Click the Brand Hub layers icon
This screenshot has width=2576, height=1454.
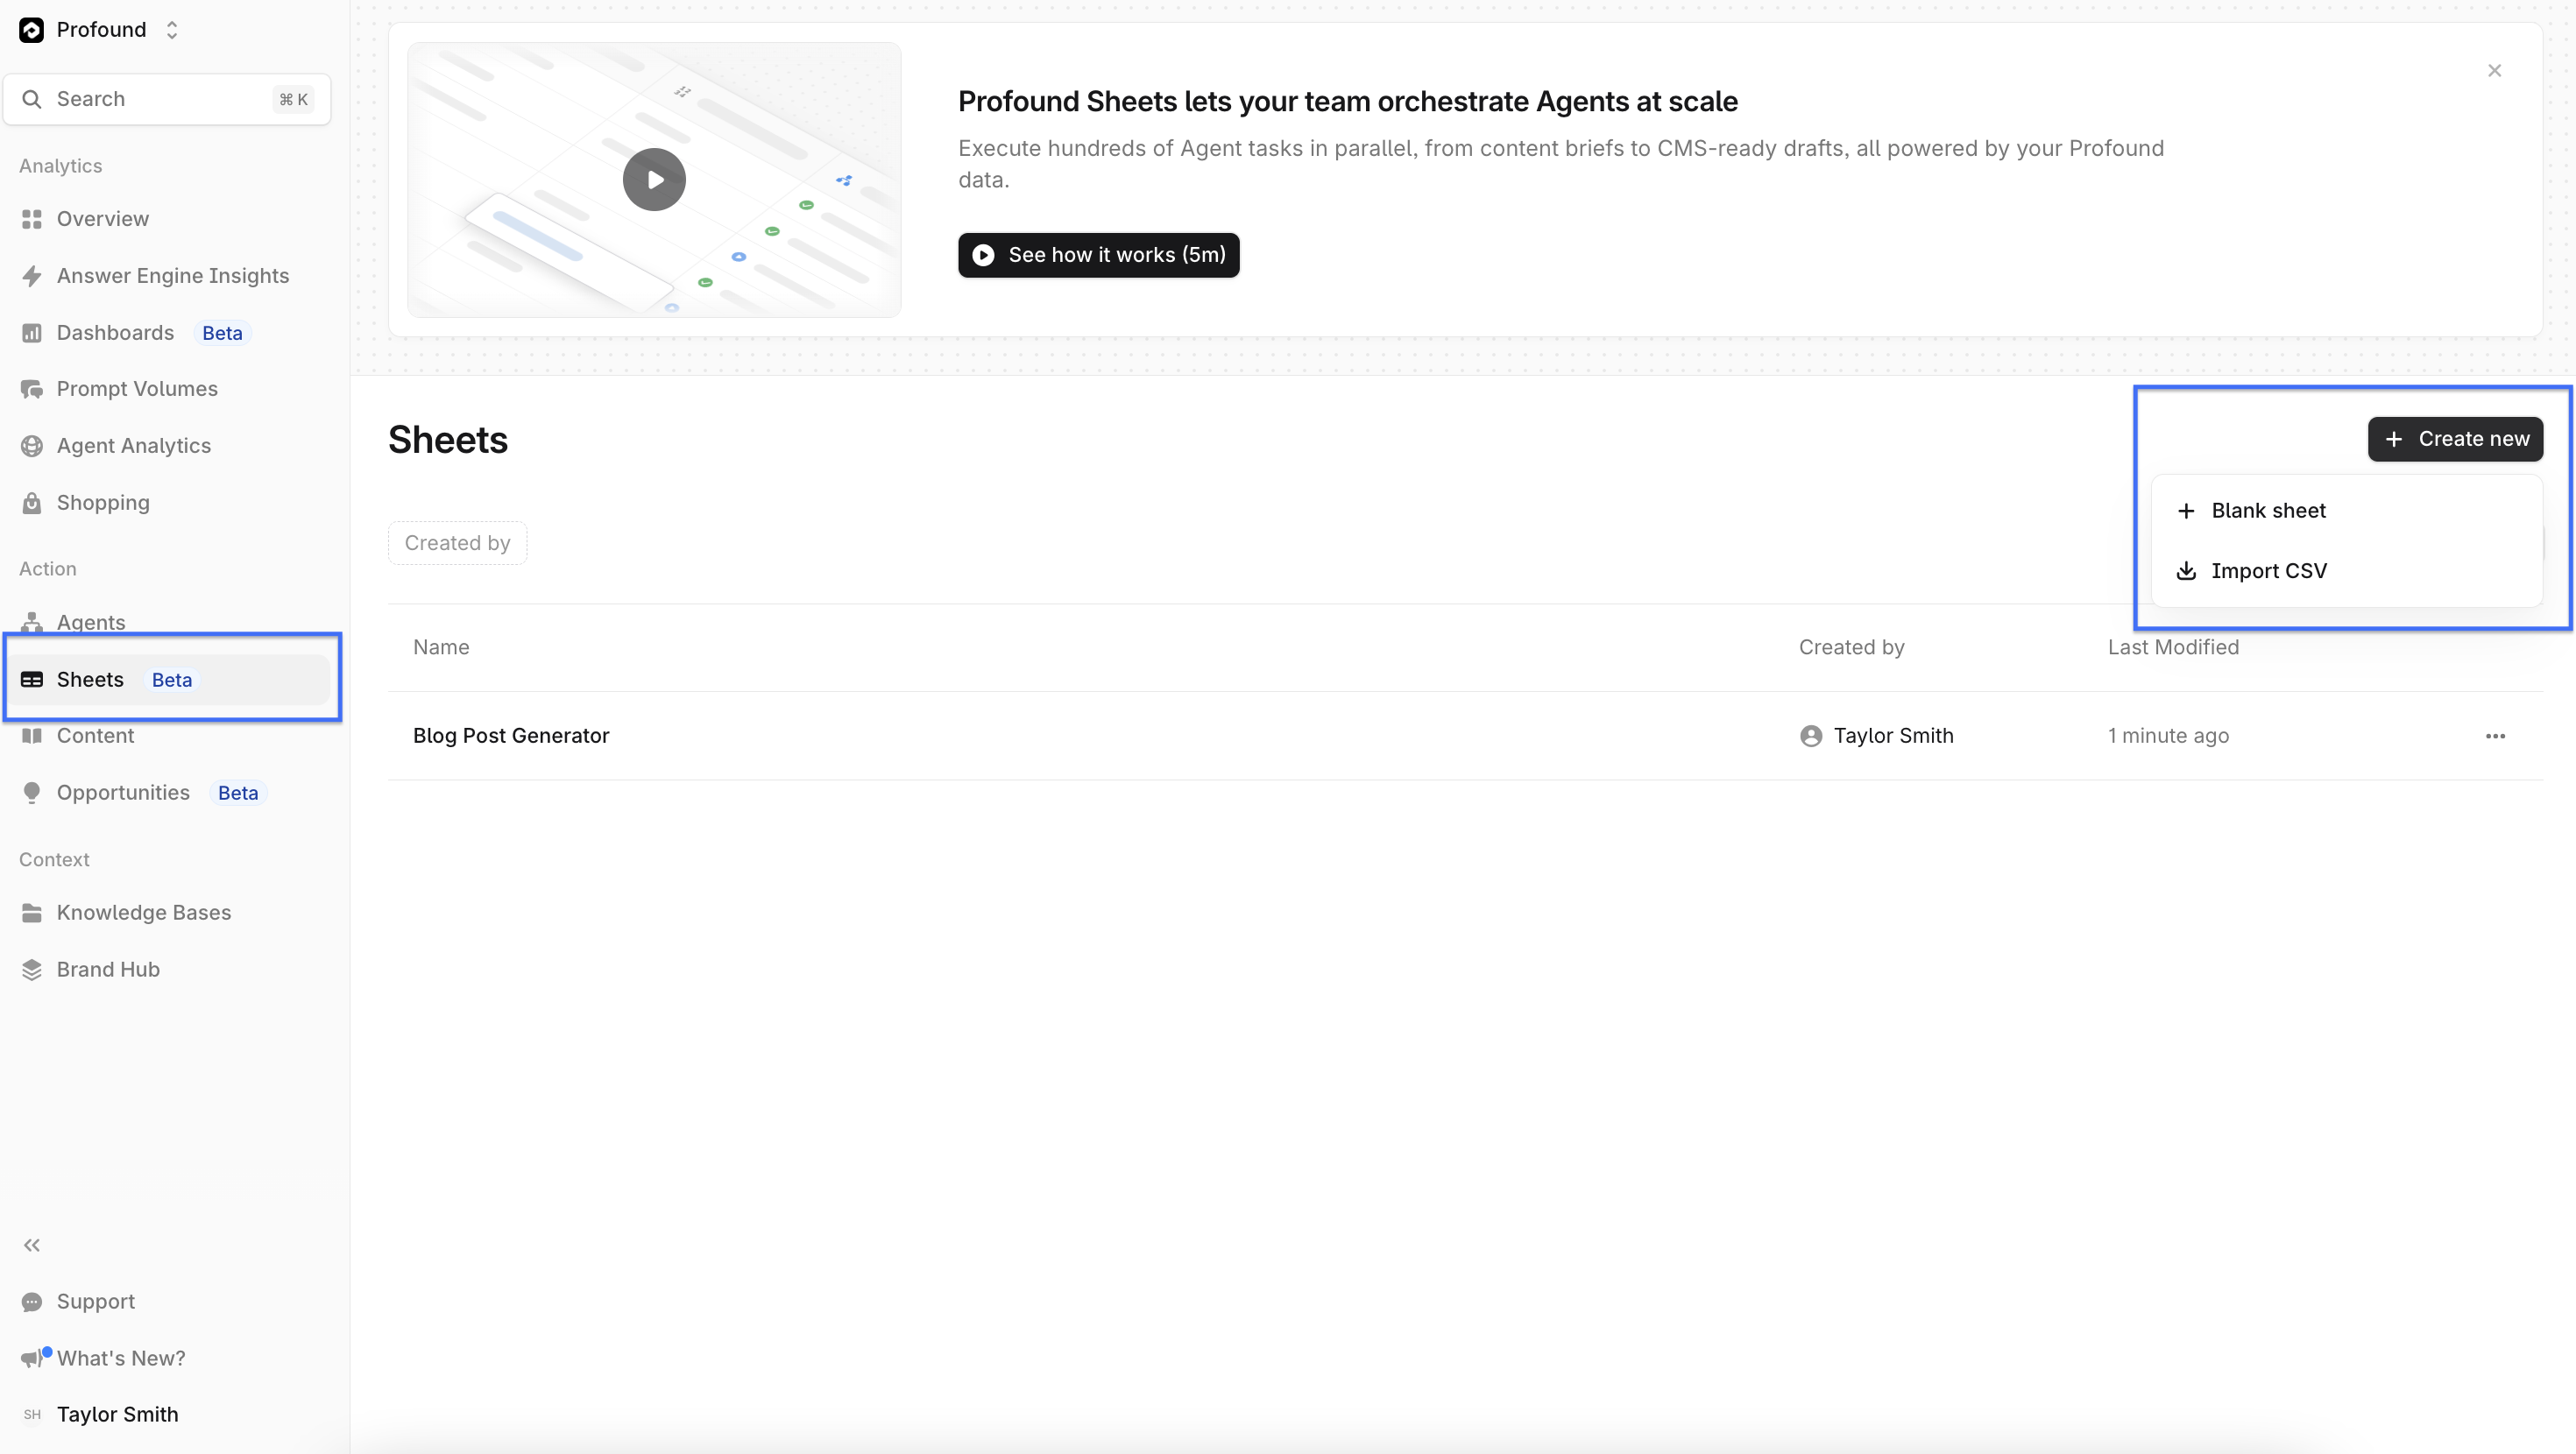click(32, 970)
